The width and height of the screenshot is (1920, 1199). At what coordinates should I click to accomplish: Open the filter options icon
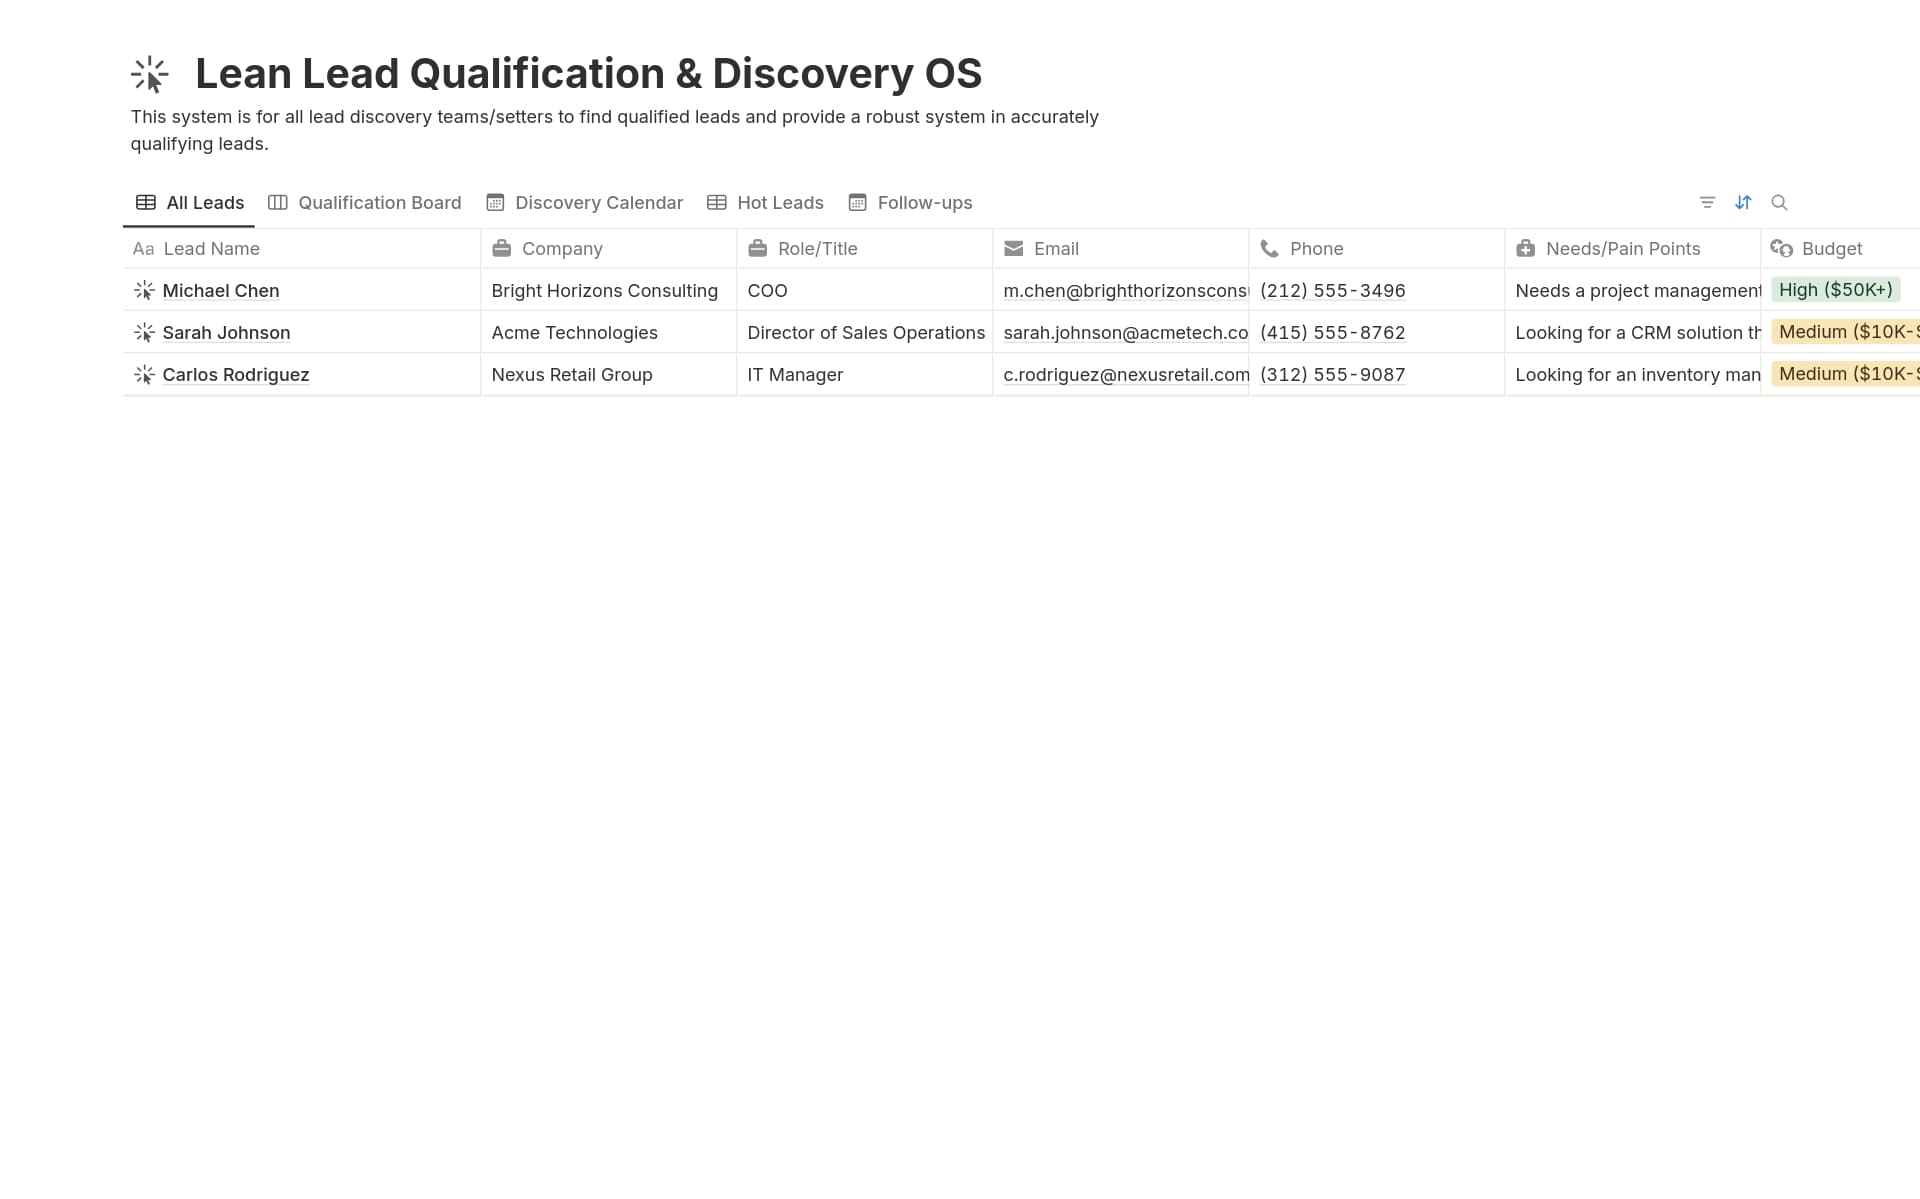pyautogui.click(x=1706, y=202)
